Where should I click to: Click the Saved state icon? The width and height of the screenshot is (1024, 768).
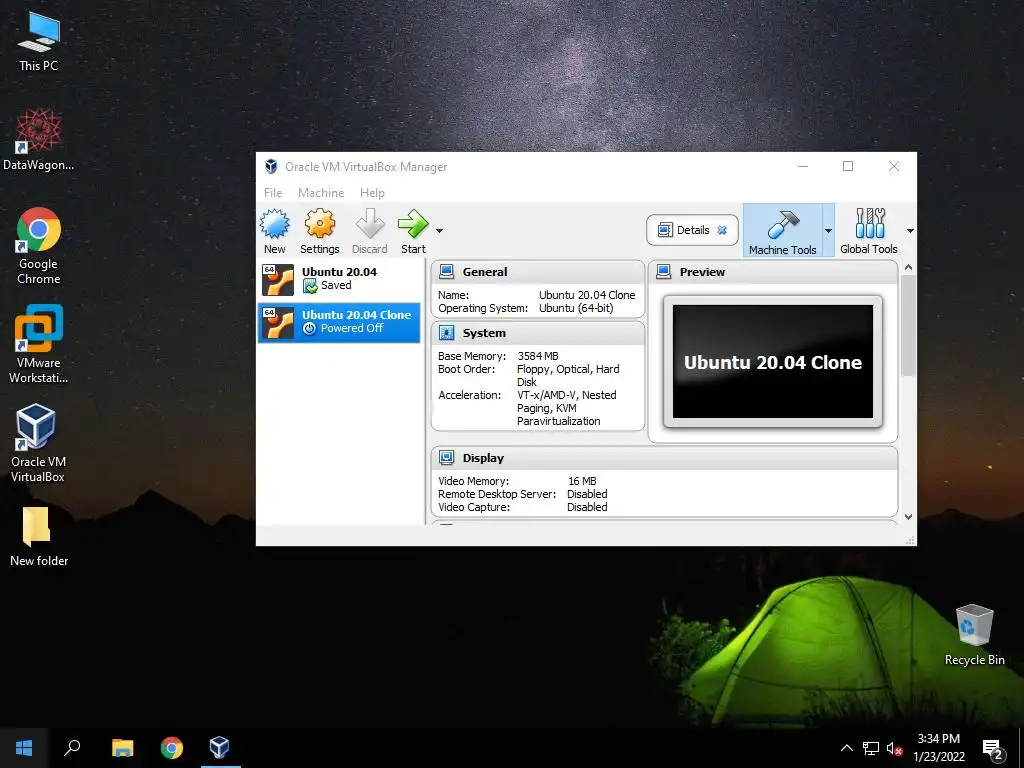pos(310,286)
